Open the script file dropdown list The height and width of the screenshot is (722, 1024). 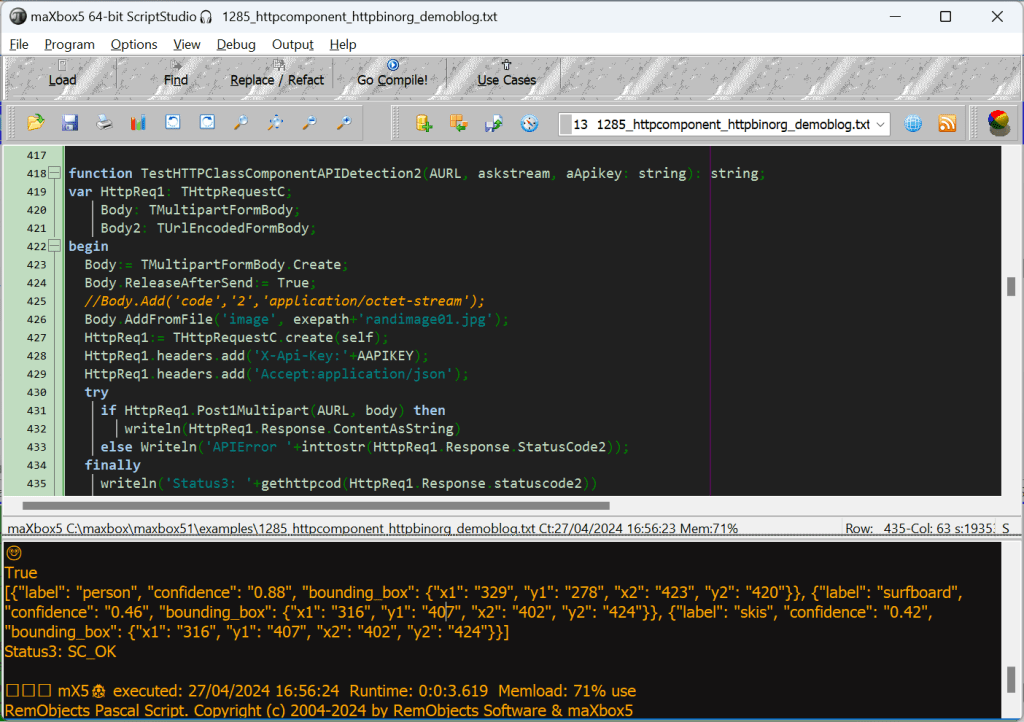tap(880, 124)
